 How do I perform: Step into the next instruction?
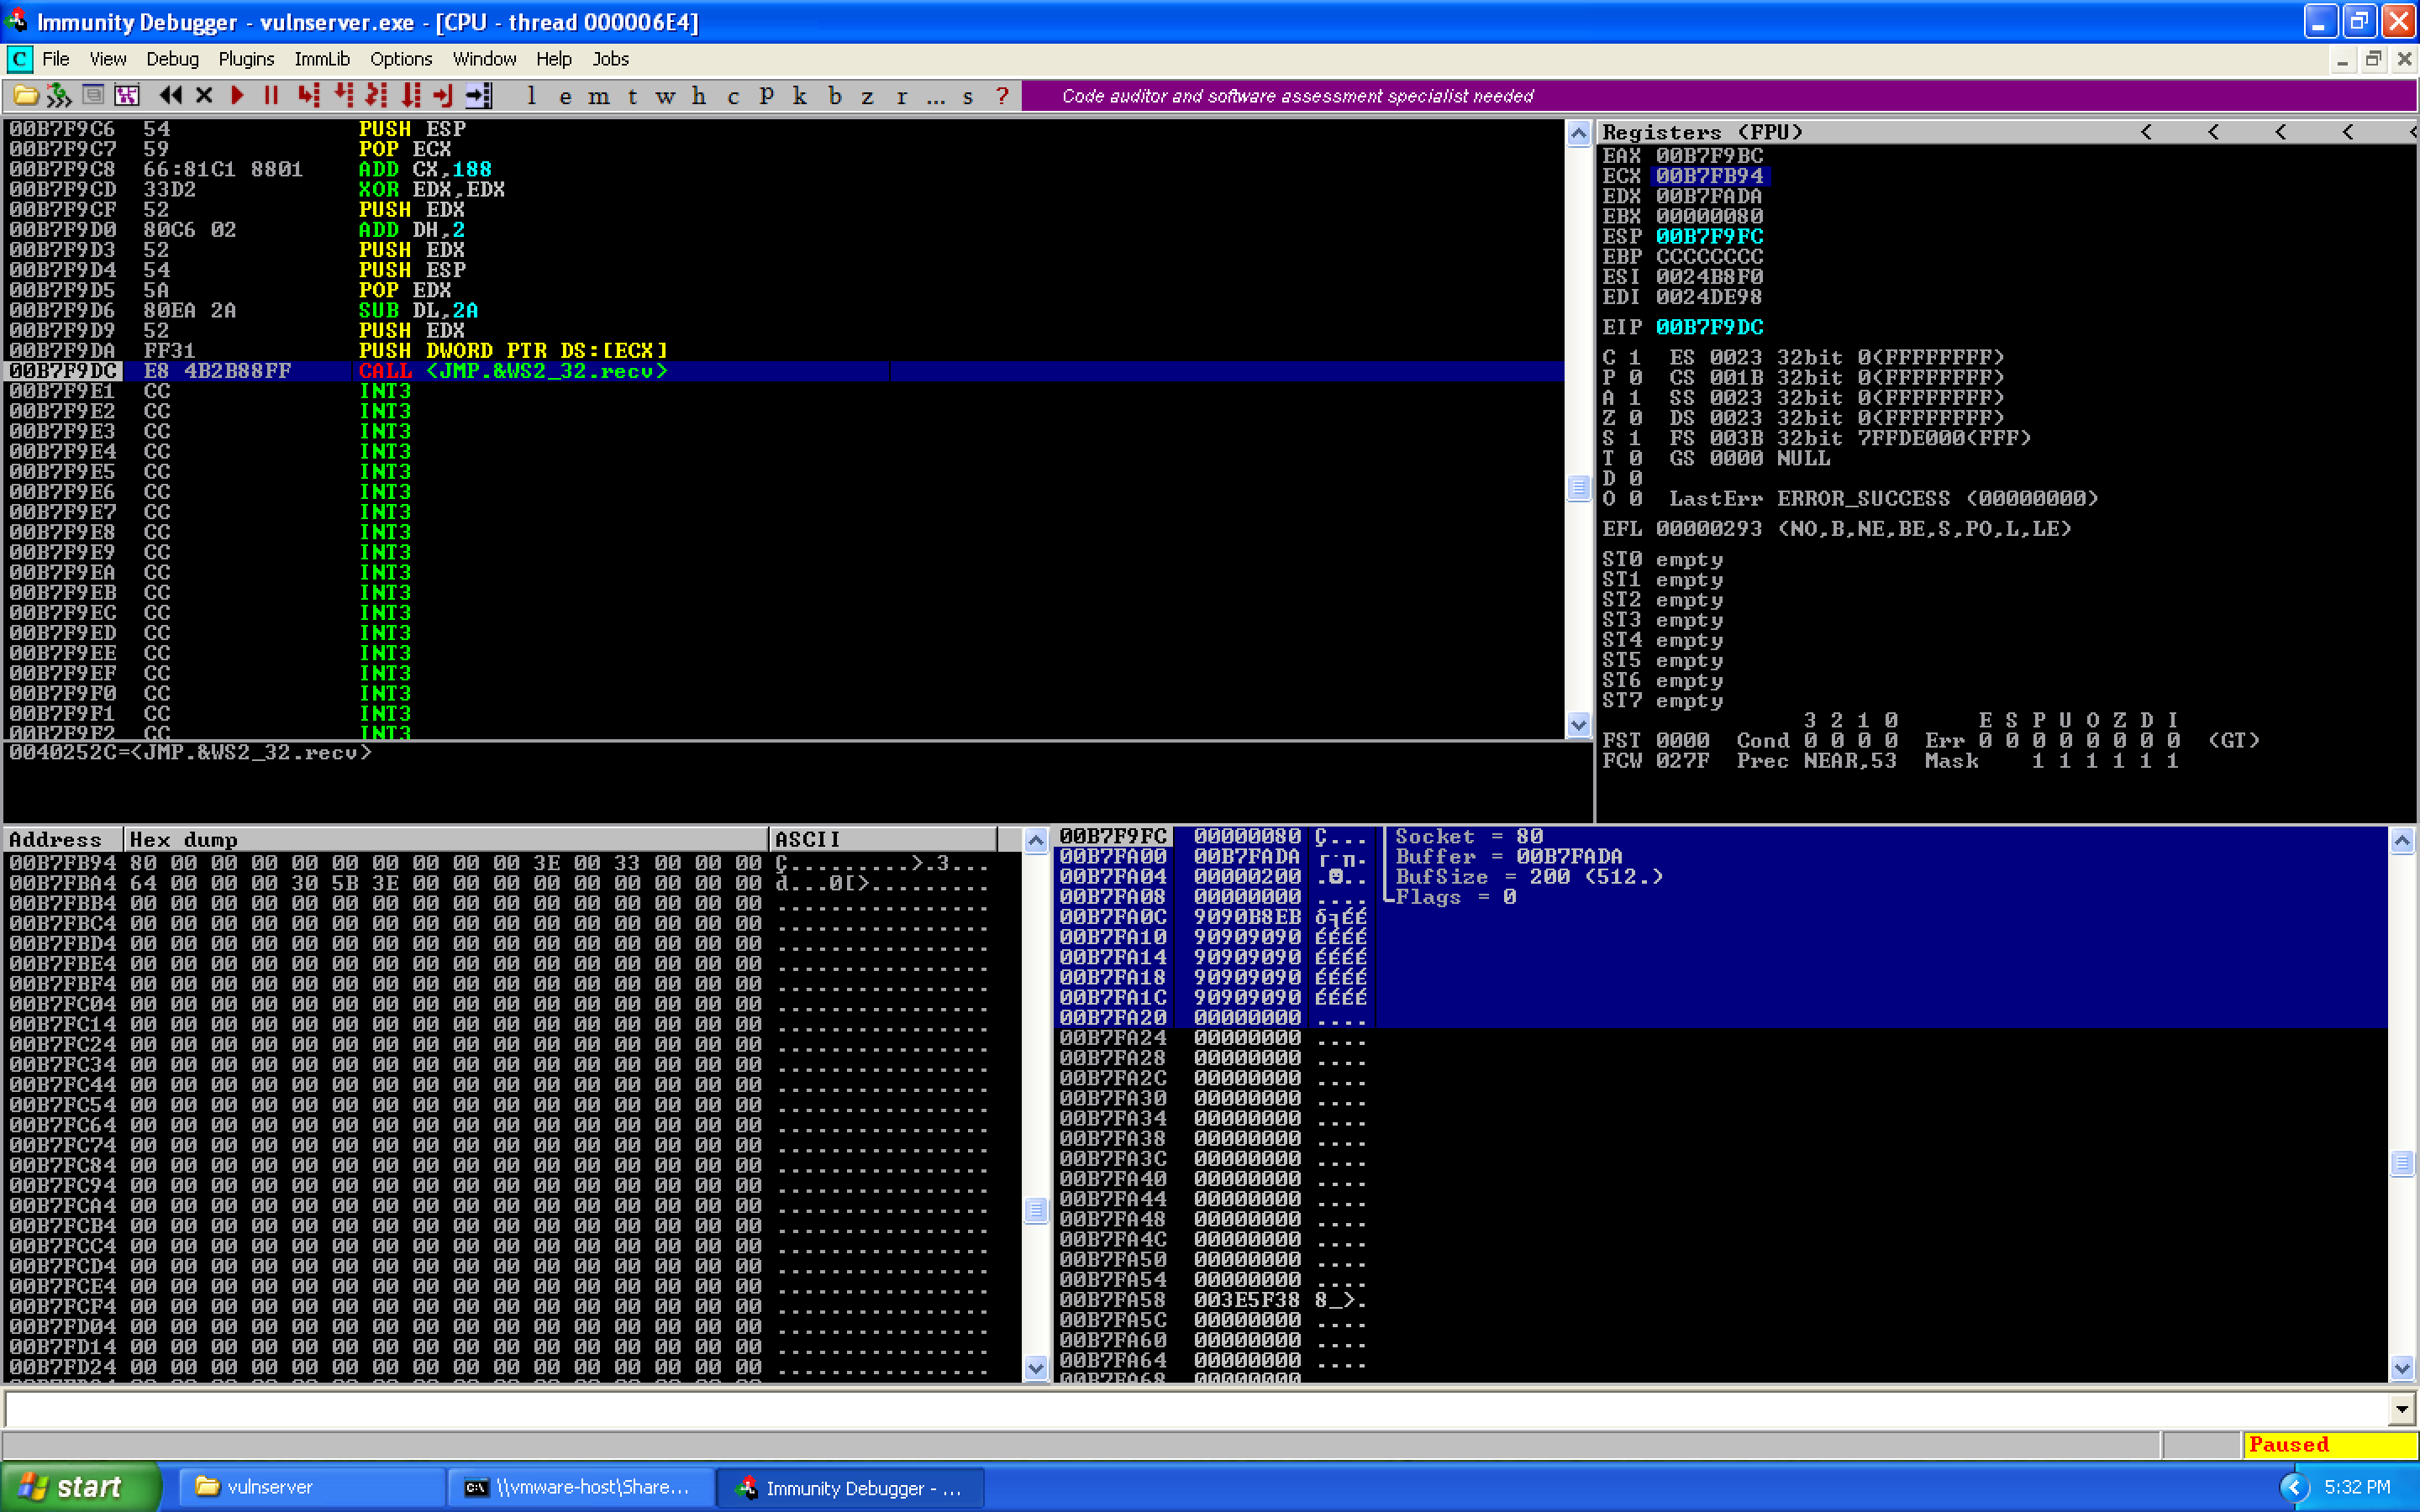pos(307,95)
